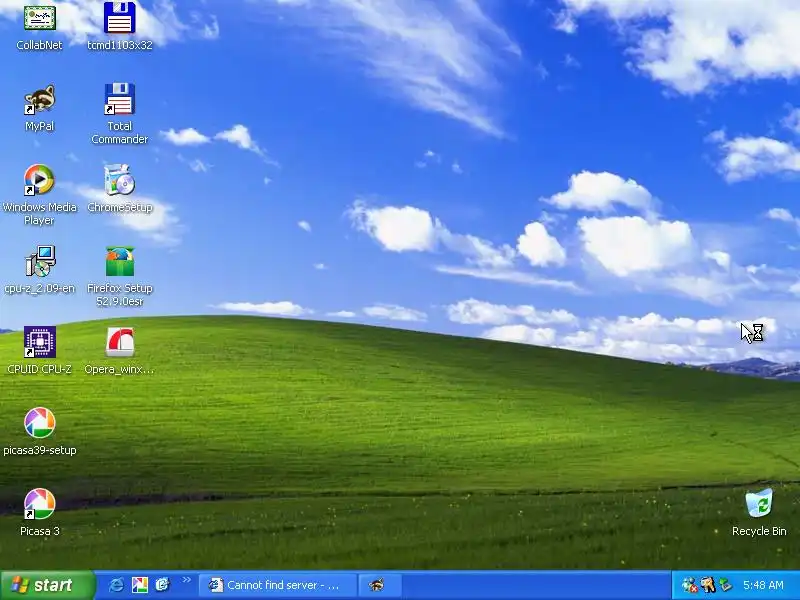Expand the Quick Launch overflow chevron
The height and width of the screenshot is (600, 800).
186,580
